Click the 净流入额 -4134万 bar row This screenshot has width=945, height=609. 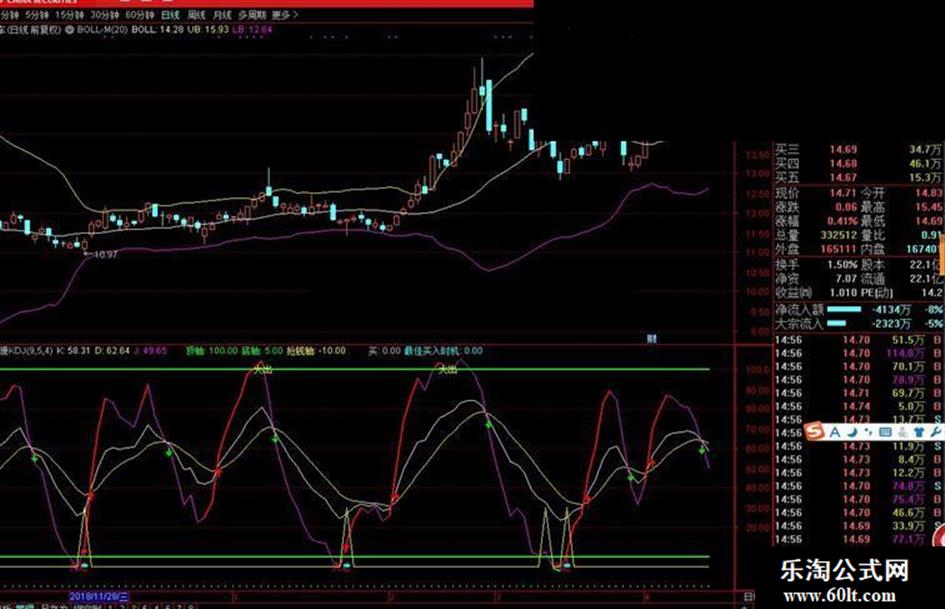click(858, 310)
